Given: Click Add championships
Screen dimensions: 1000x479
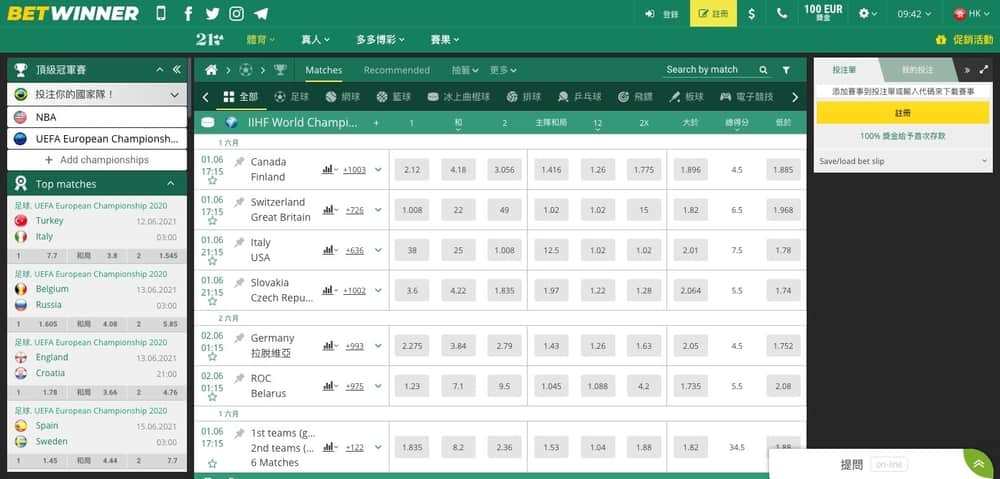Looking at the screenshot, I should (97, 160).
